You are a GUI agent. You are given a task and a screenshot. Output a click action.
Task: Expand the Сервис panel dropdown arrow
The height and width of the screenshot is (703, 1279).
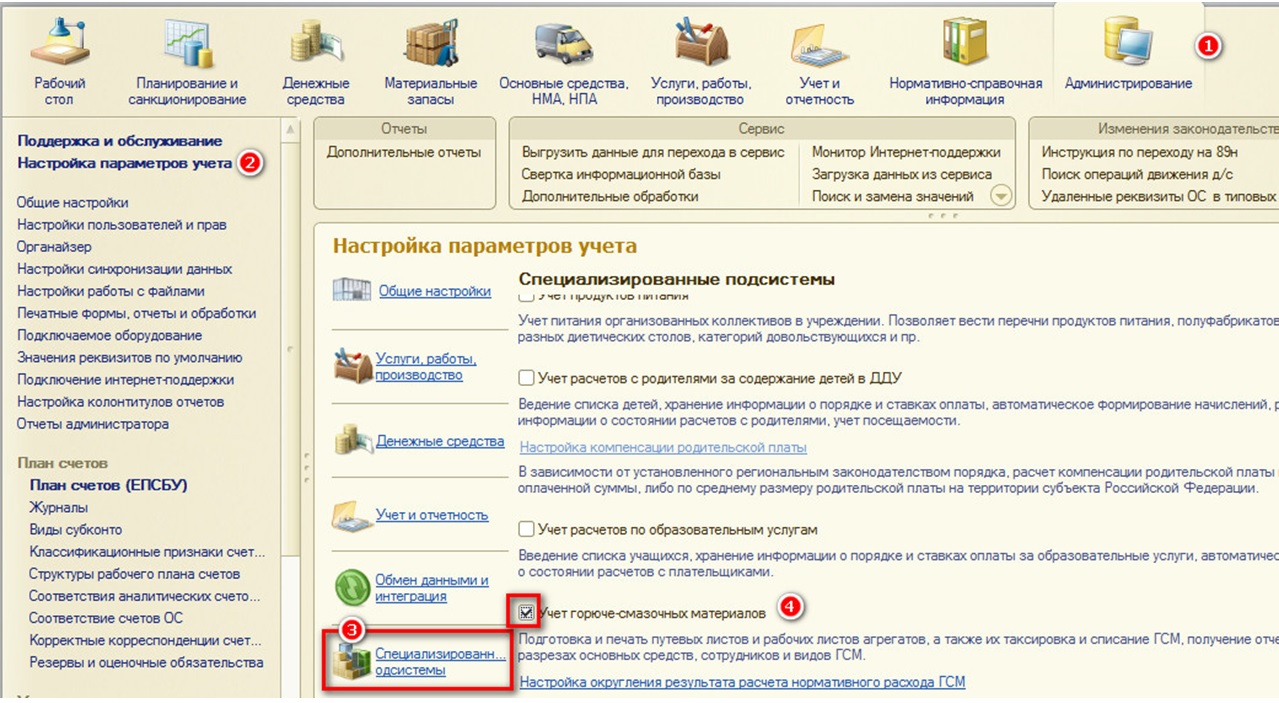coord(1000,196)
